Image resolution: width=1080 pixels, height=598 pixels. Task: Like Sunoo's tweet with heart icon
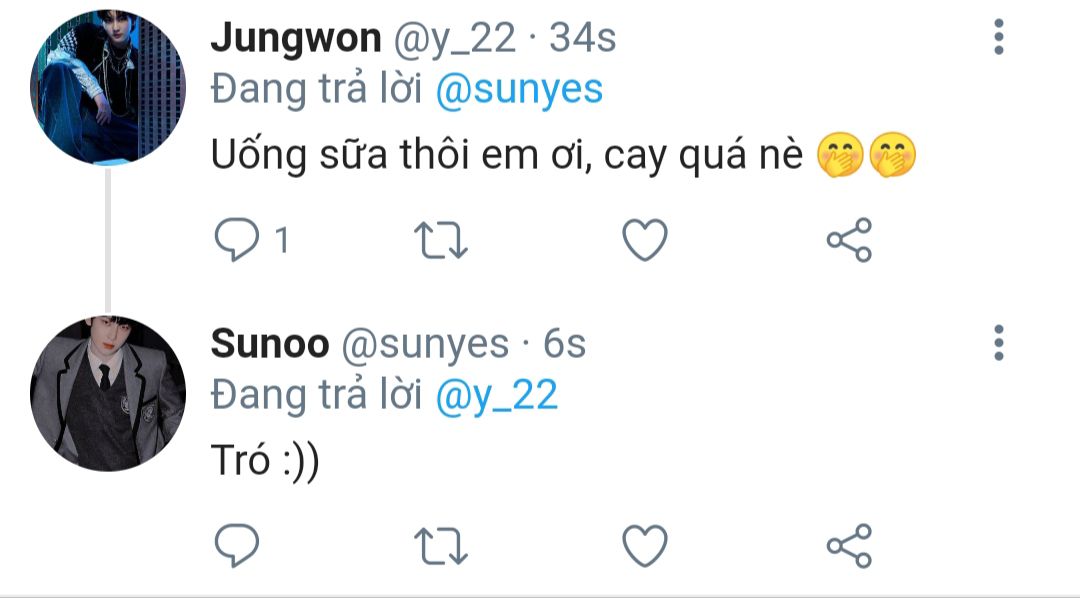tap(645, 546)
